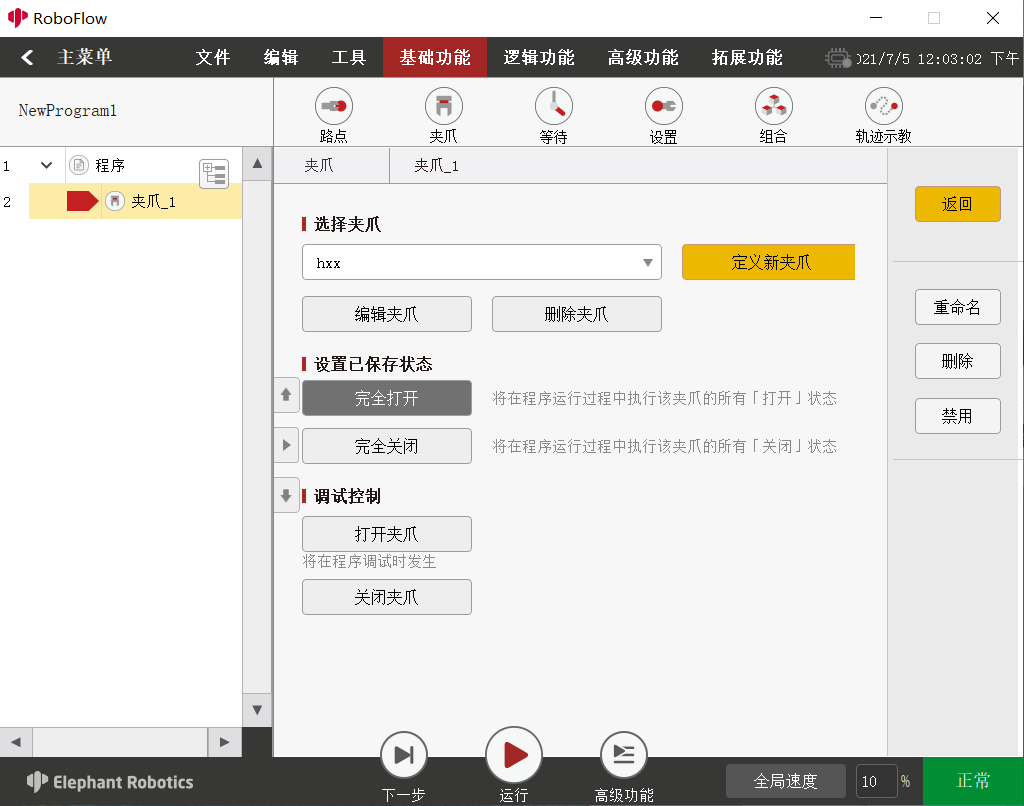Click 重命名 button
Viewport: 1024px width, 806px height.
pyautogui.click(x=957, y=307)
